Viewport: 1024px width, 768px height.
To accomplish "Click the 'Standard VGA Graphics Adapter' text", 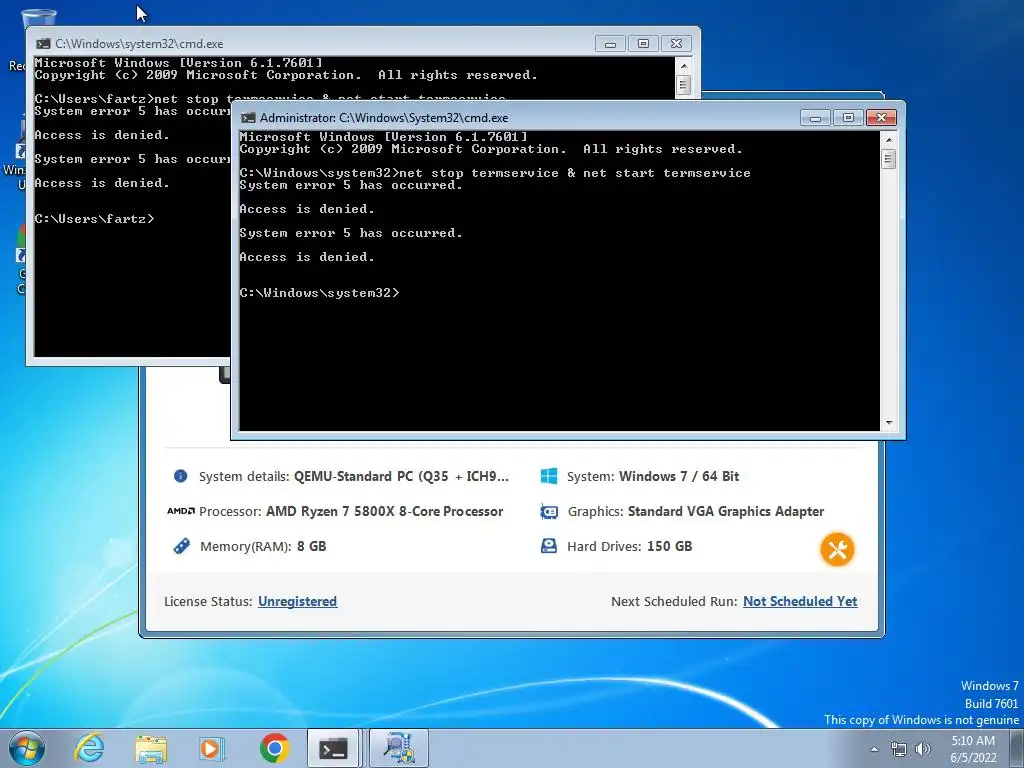I will tap(726, 511).
